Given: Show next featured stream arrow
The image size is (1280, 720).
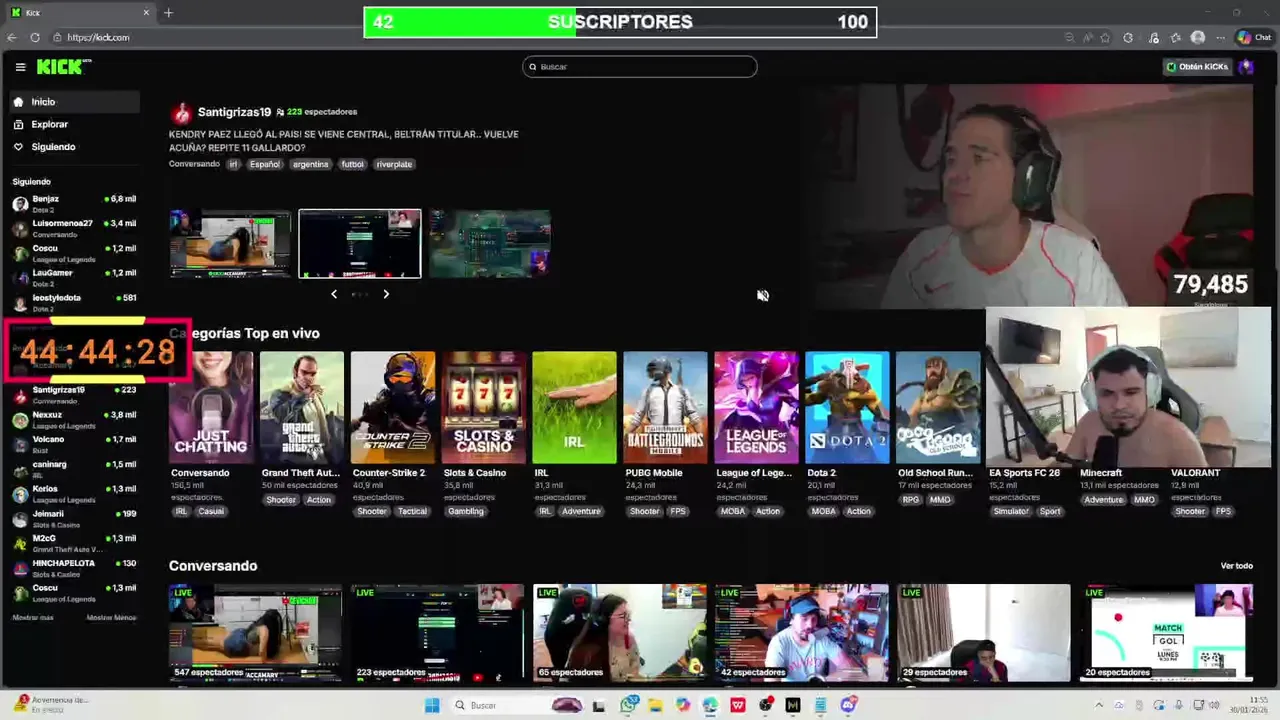Looking at the screenshot, I should pos(386,294).
